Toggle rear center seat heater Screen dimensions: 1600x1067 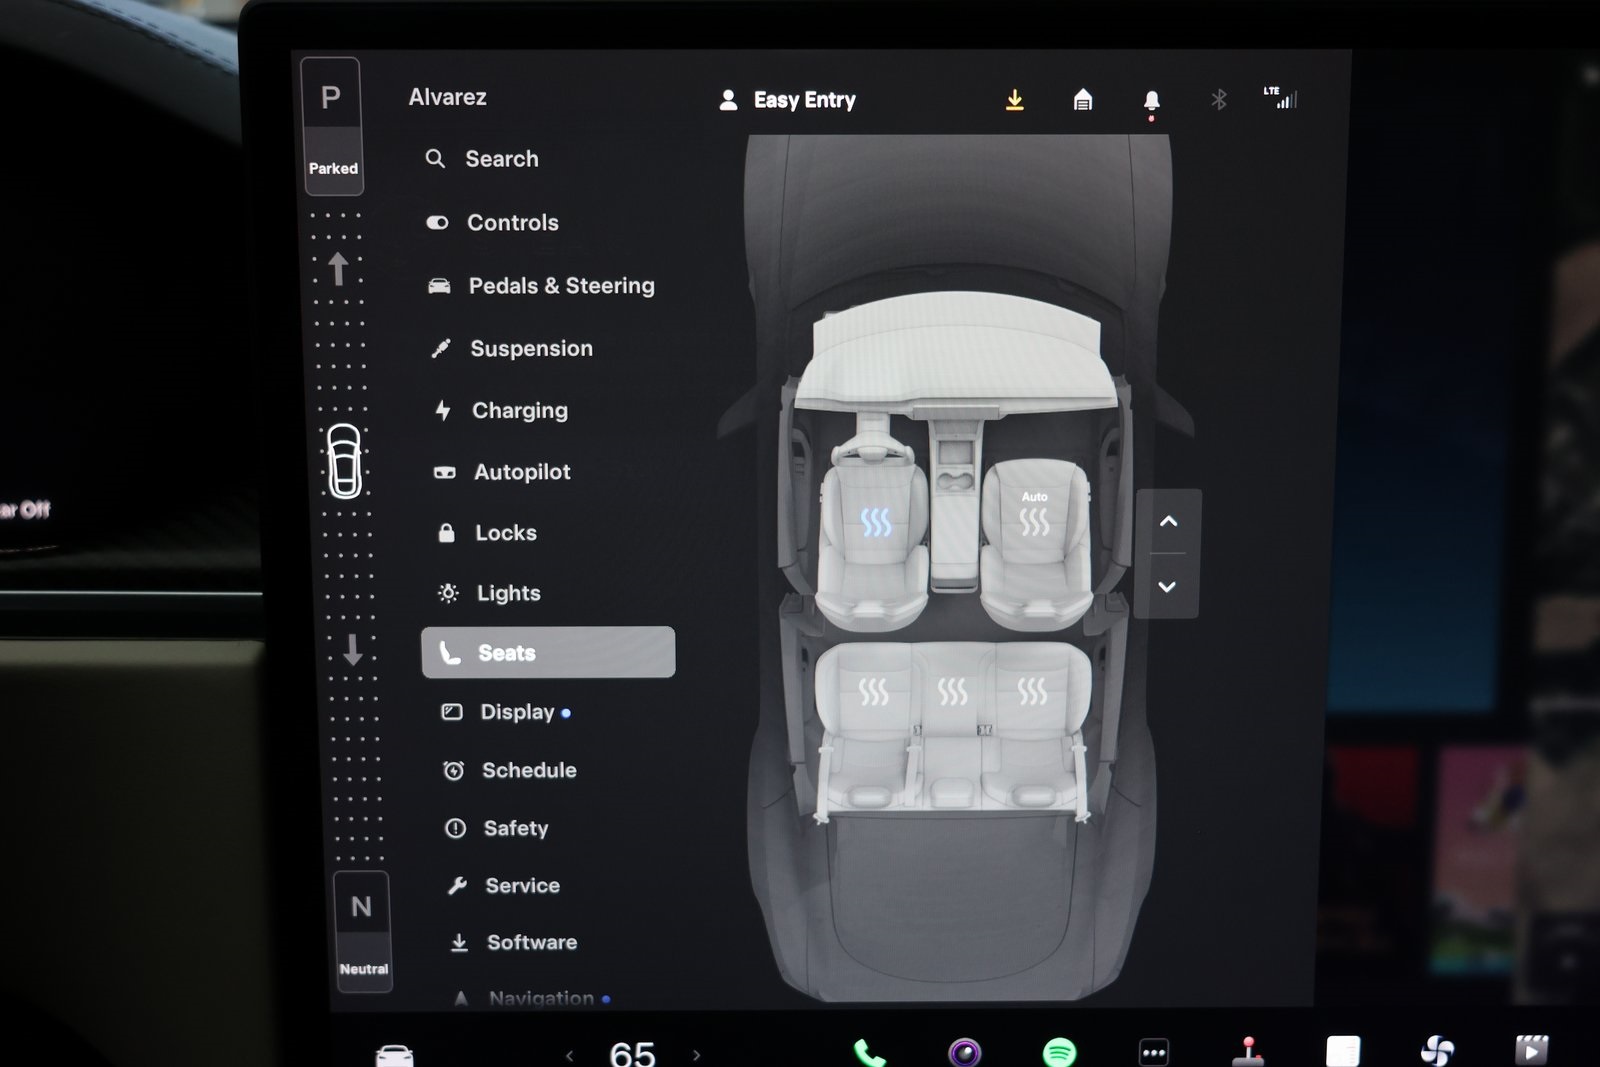(x=953, y=691)
